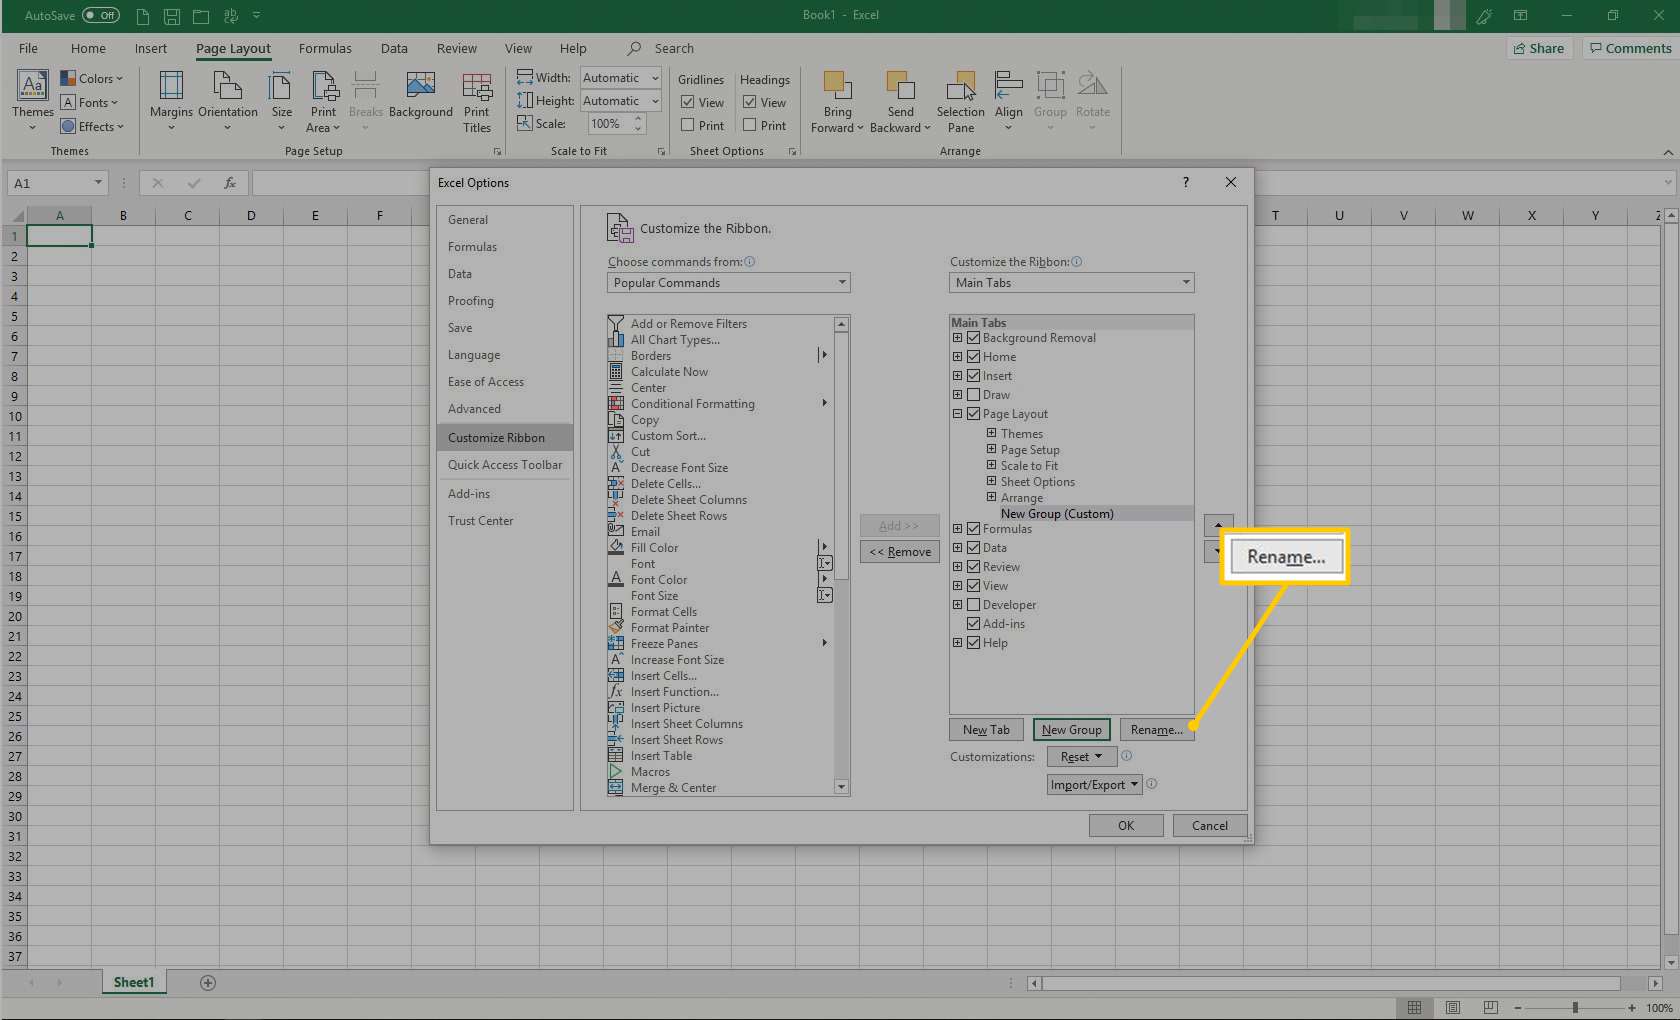Select Advanced options category

coord(505,409)
